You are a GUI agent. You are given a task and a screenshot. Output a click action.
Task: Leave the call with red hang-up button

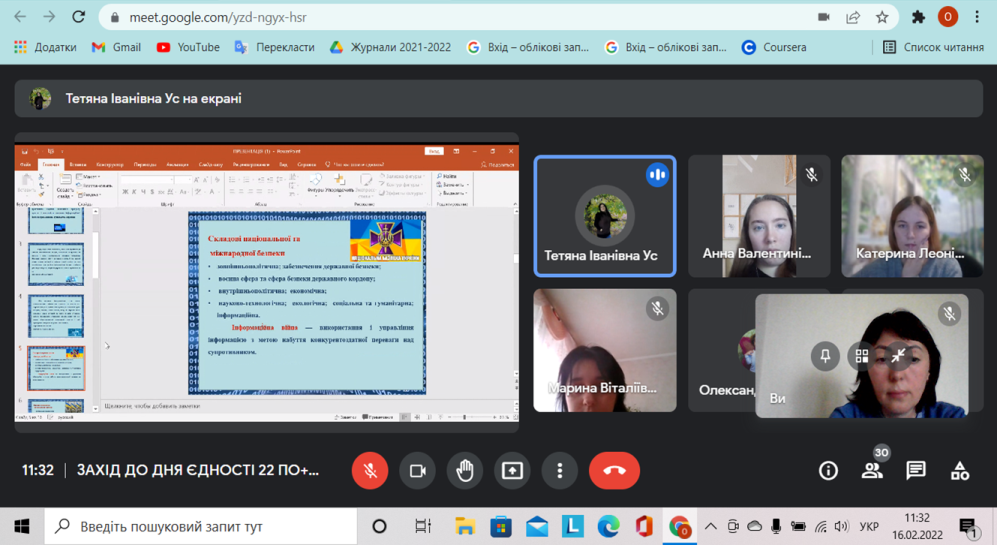[614, 471]
